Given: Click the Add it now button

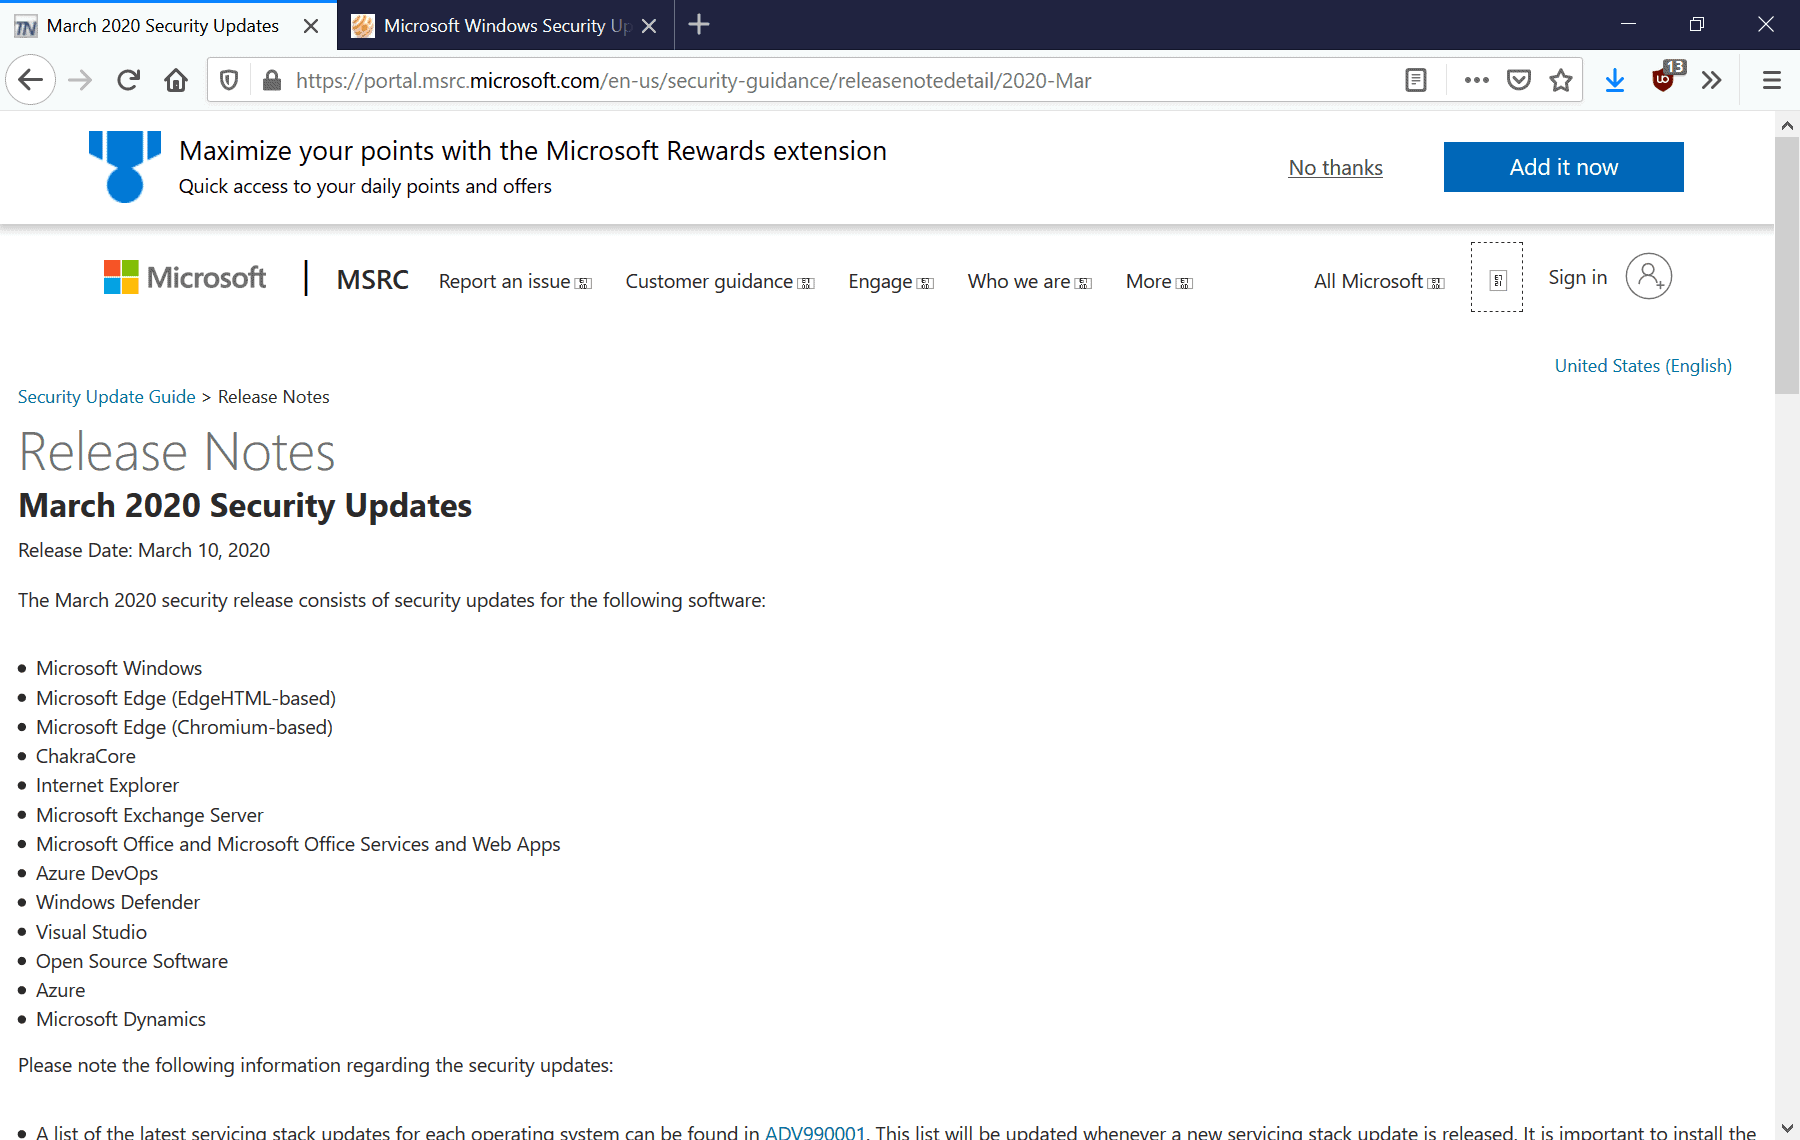Looking at the screenshot, I should 1563,167.
